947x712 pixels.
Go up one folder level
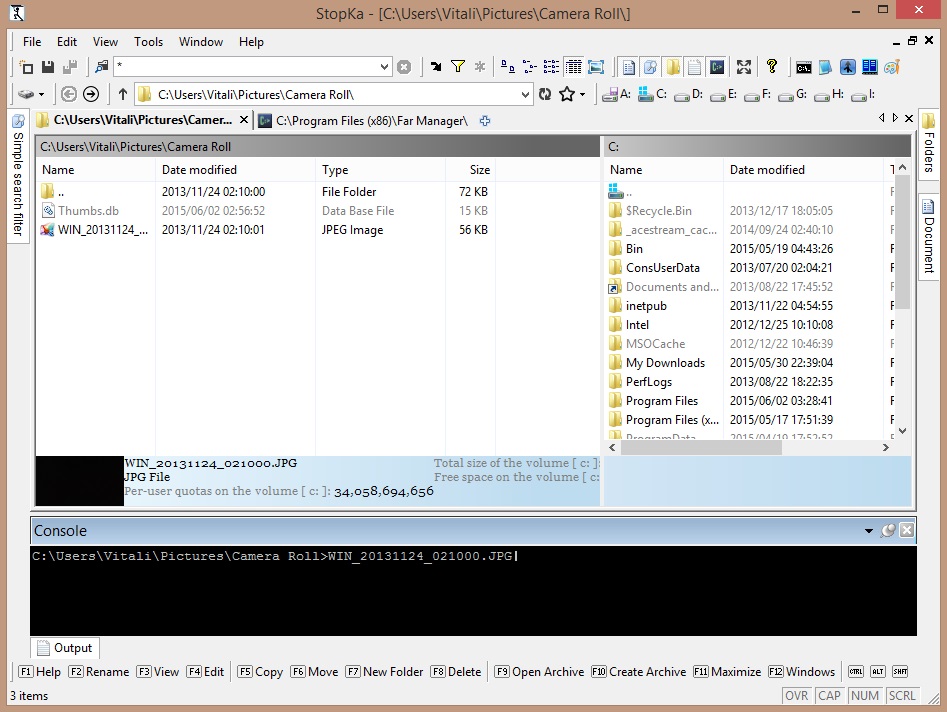click(123, 94)
